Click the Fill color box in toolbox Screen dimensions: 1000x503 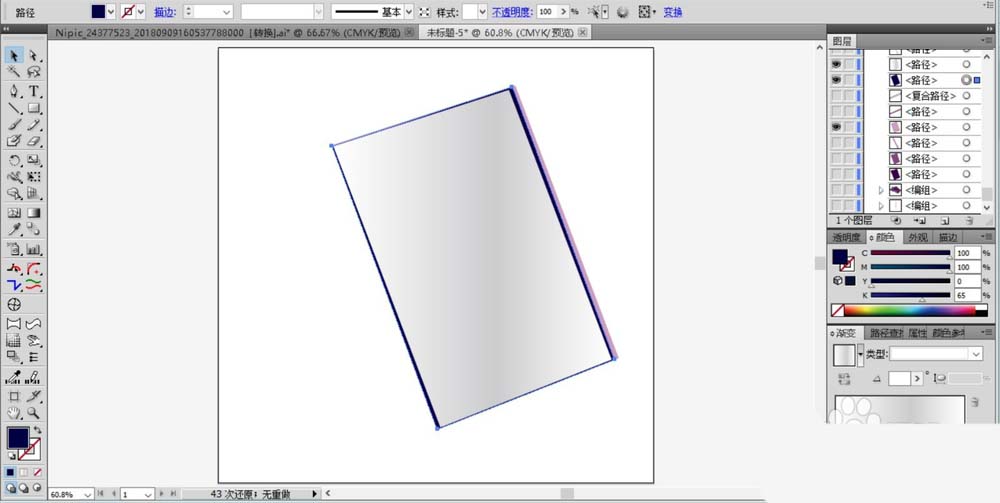tap(18, 438)
